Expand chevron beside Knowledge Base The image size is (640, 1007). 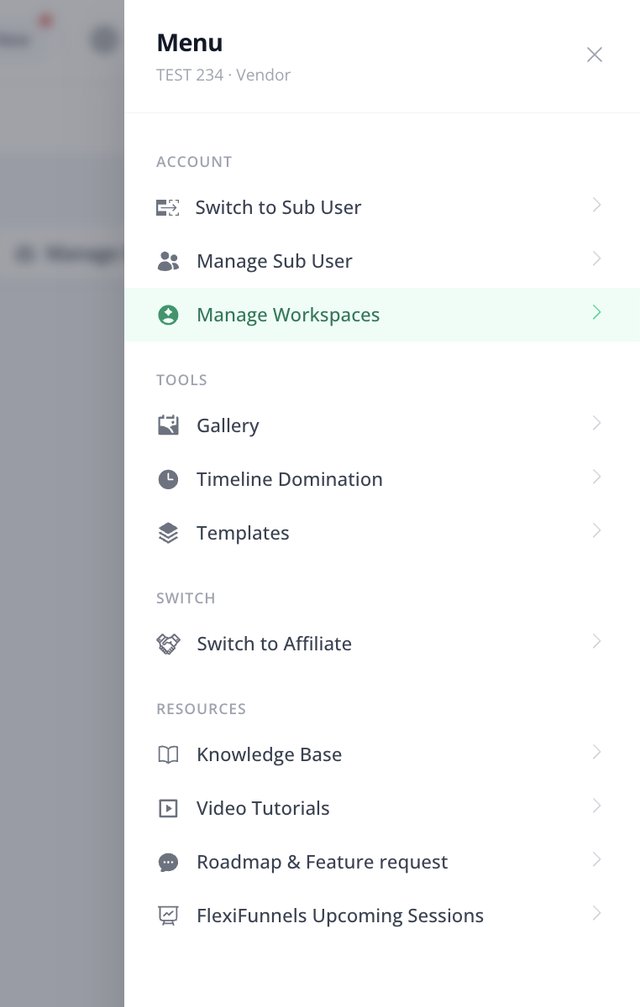[x=596, y=751]
